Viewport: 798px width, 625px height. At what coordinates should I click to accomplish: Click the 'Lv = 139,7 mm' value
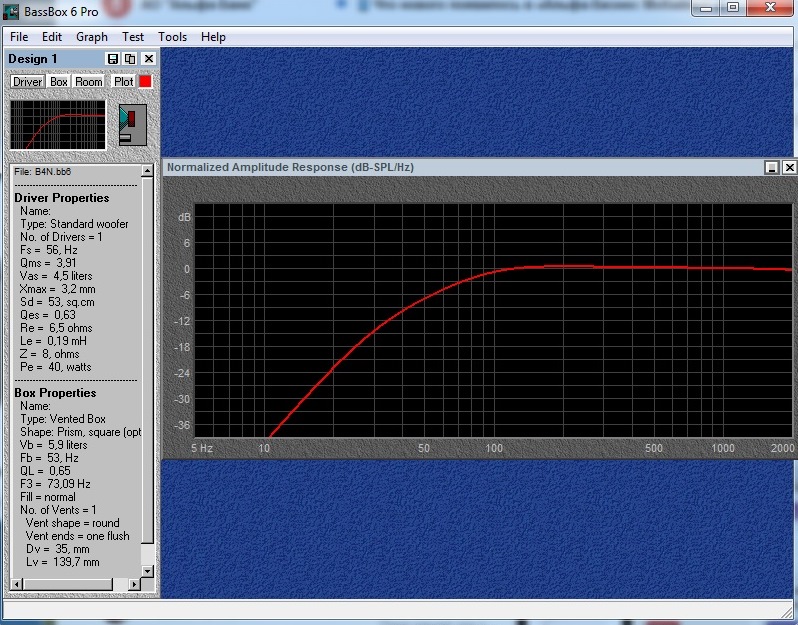coord(63,562)
